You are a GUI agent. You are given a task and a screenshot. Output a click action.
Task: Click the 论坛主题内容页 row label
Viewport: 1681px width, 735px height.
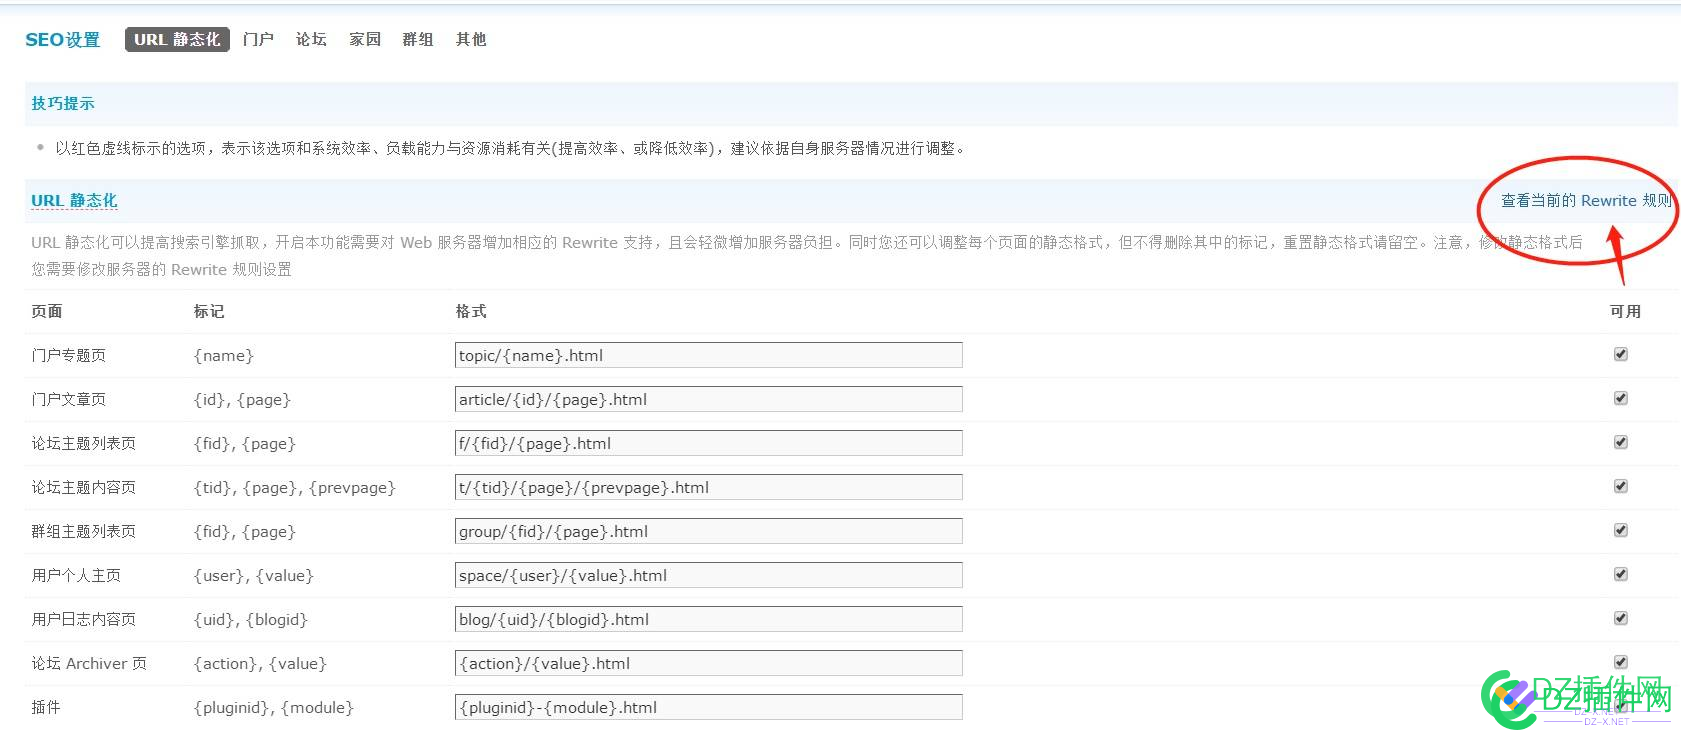(x=83, y=487)
